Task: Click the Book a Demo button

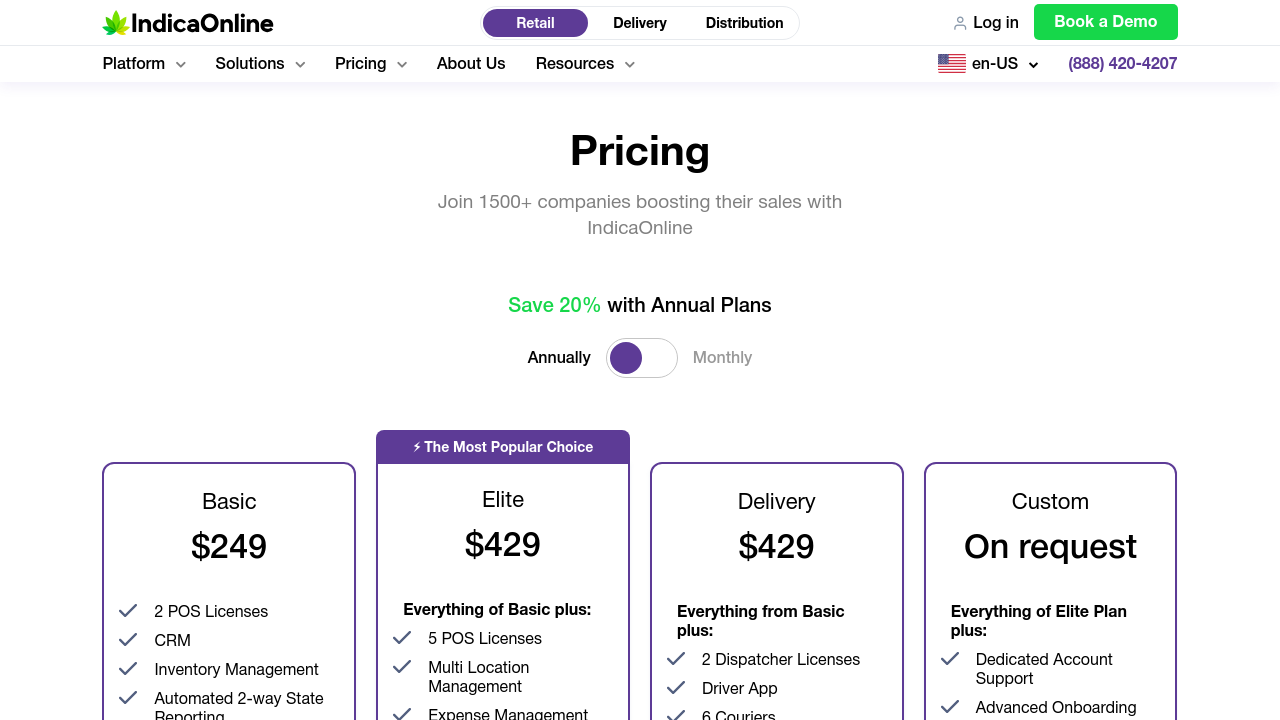Action: click(x=1105, y=22)
